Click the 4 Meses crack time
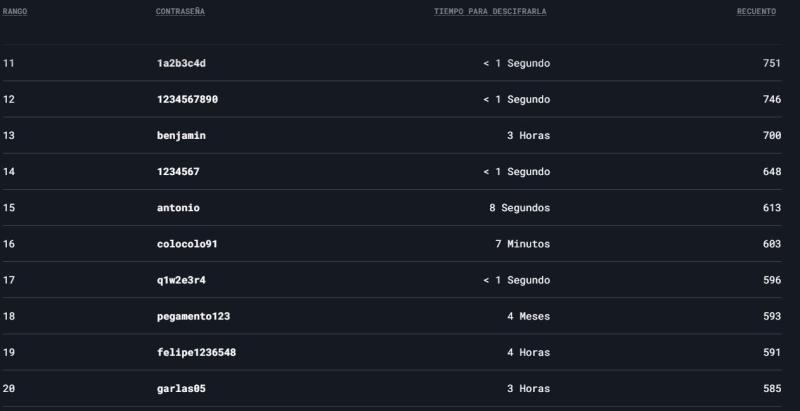This screenshot has height=411, width=800. point(528,316)
